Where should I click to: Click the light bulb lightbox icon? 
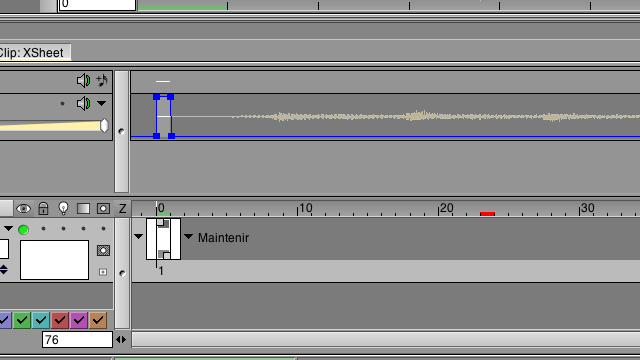(63, 208)
